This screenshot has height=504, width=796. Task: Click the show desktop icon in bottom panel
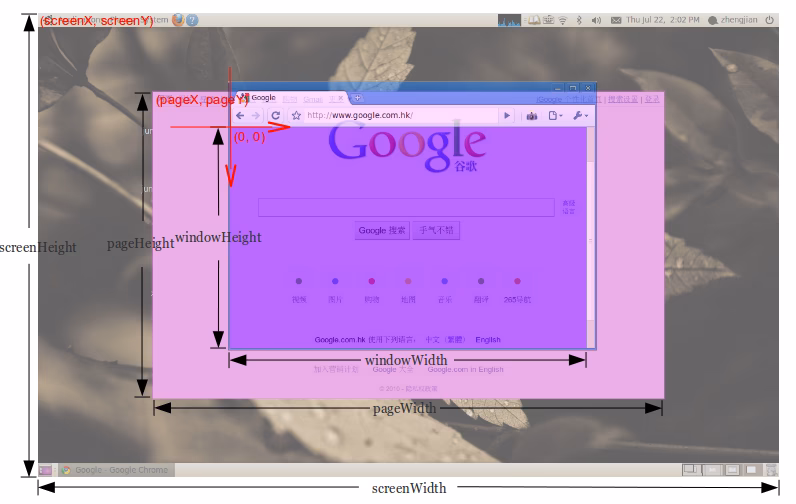coord(45,470)
